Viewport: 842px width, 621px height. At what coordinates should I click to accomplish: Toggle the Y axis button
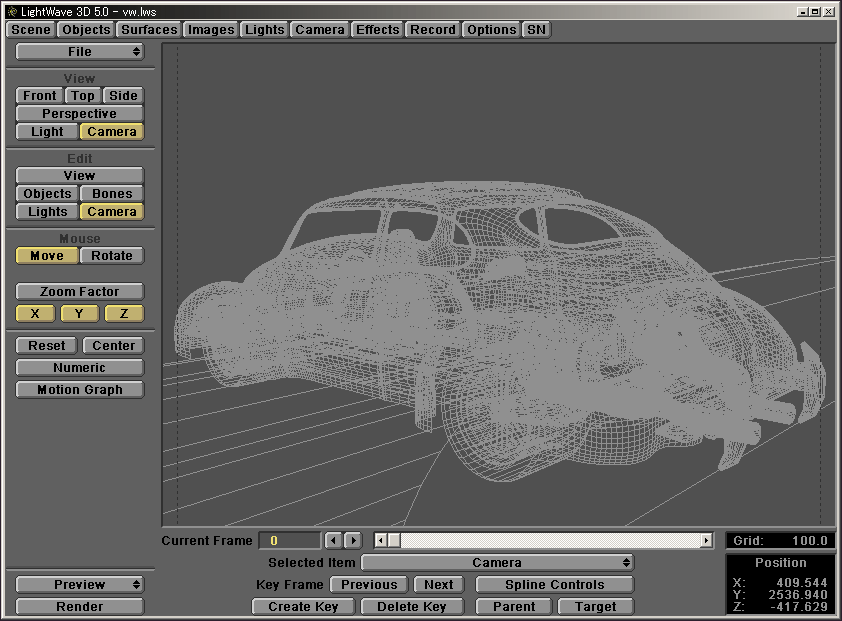79,314
